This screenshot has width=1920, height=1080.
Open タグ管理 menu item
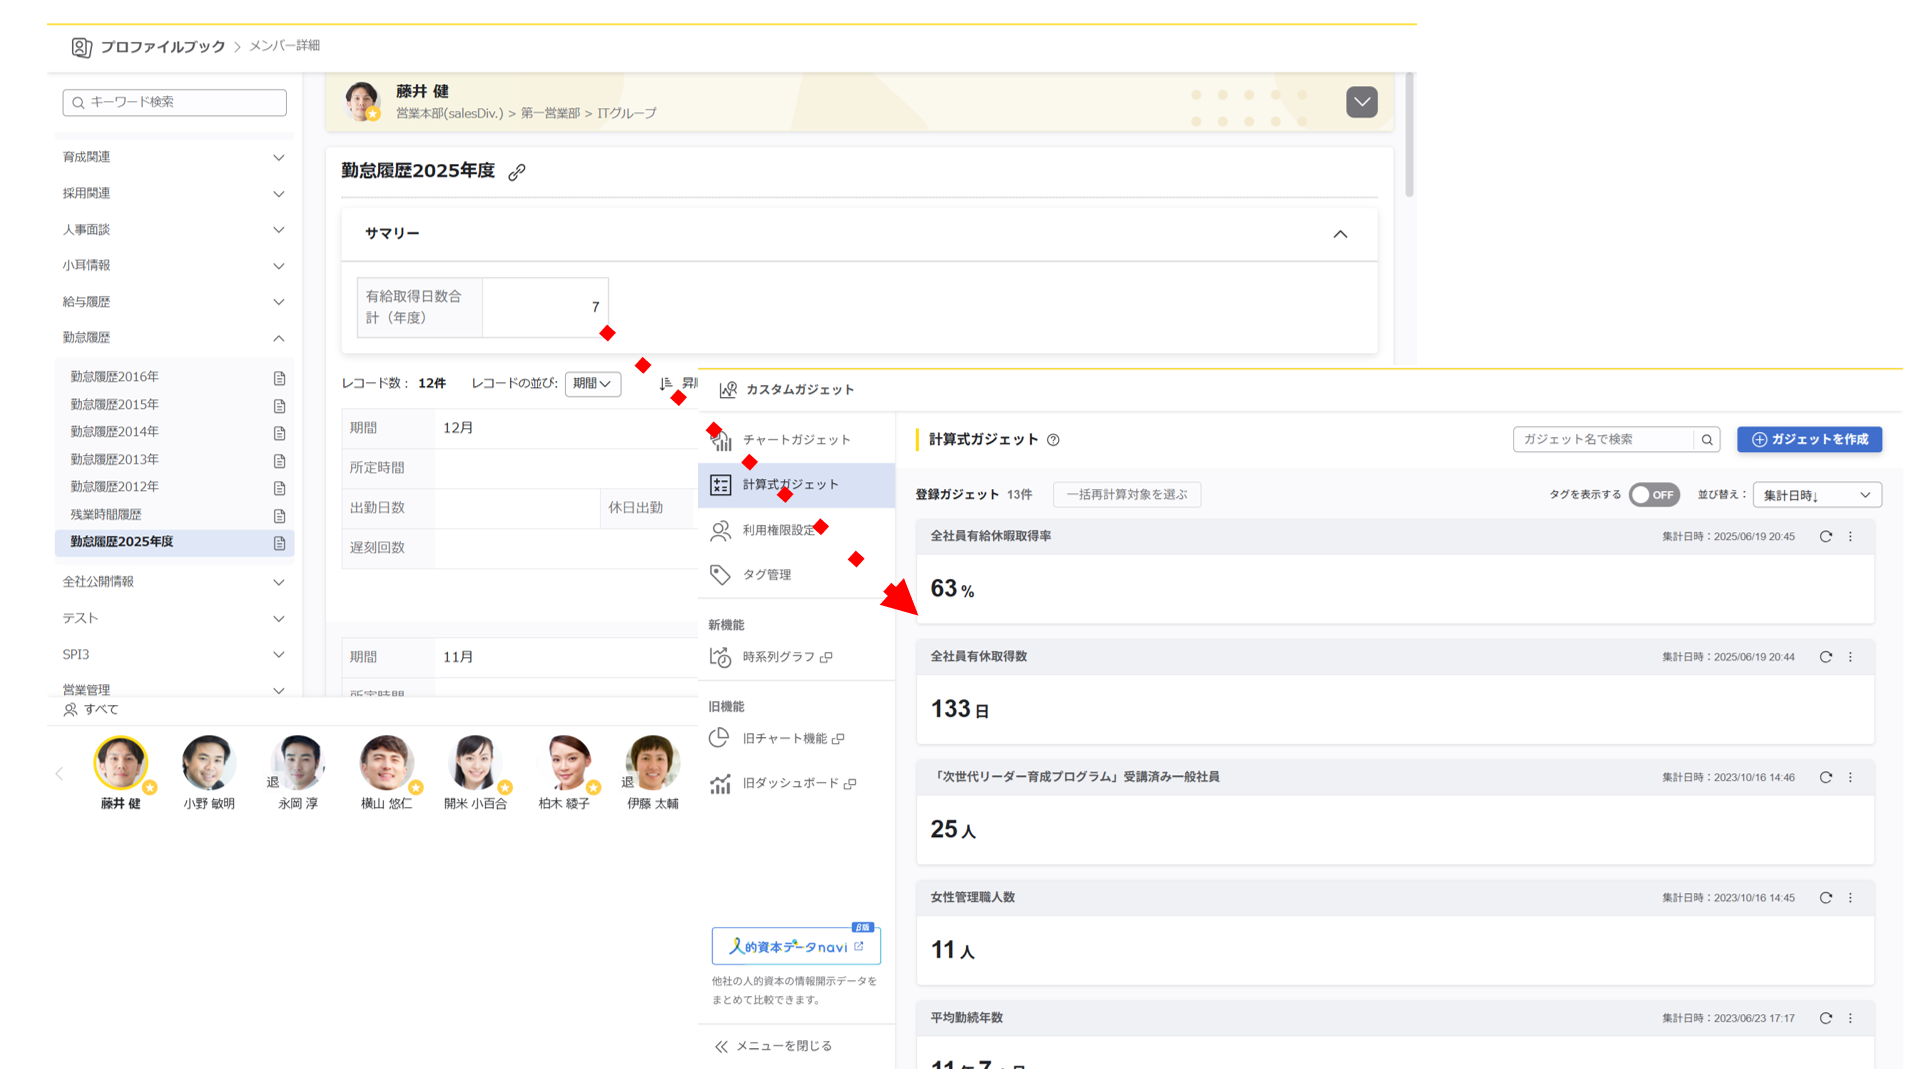(x=766, y=575)
